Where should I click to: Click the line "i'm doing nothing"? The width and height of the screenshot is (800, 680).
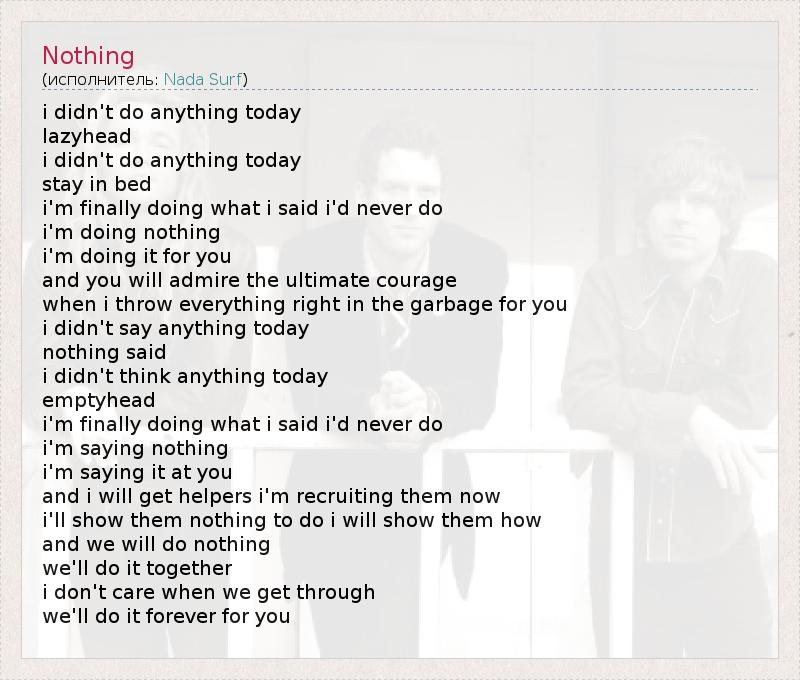pyautogui.click(x=131, y=232)
